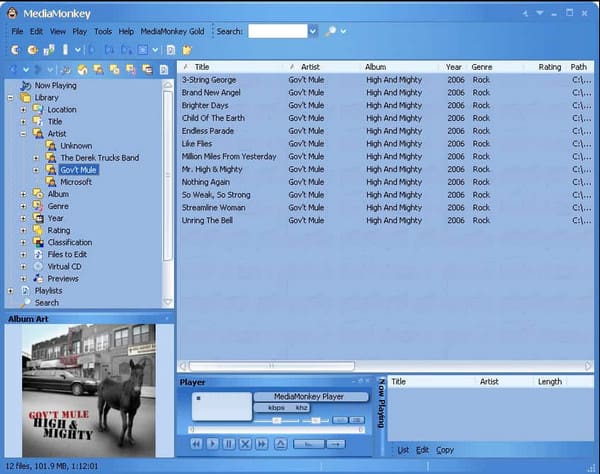The image size is (600, 474).
Task: Open the Search box history dropdown
Action: point(313,31)
